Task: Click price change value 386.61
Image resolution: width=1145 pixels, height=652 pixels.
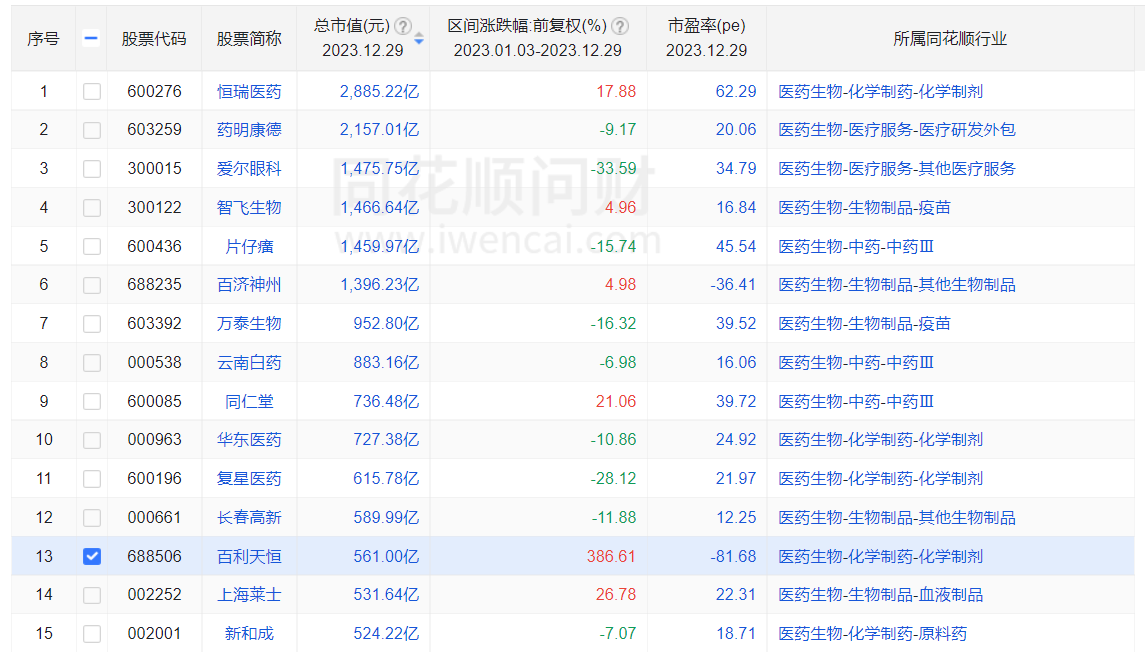Action: 611,556
